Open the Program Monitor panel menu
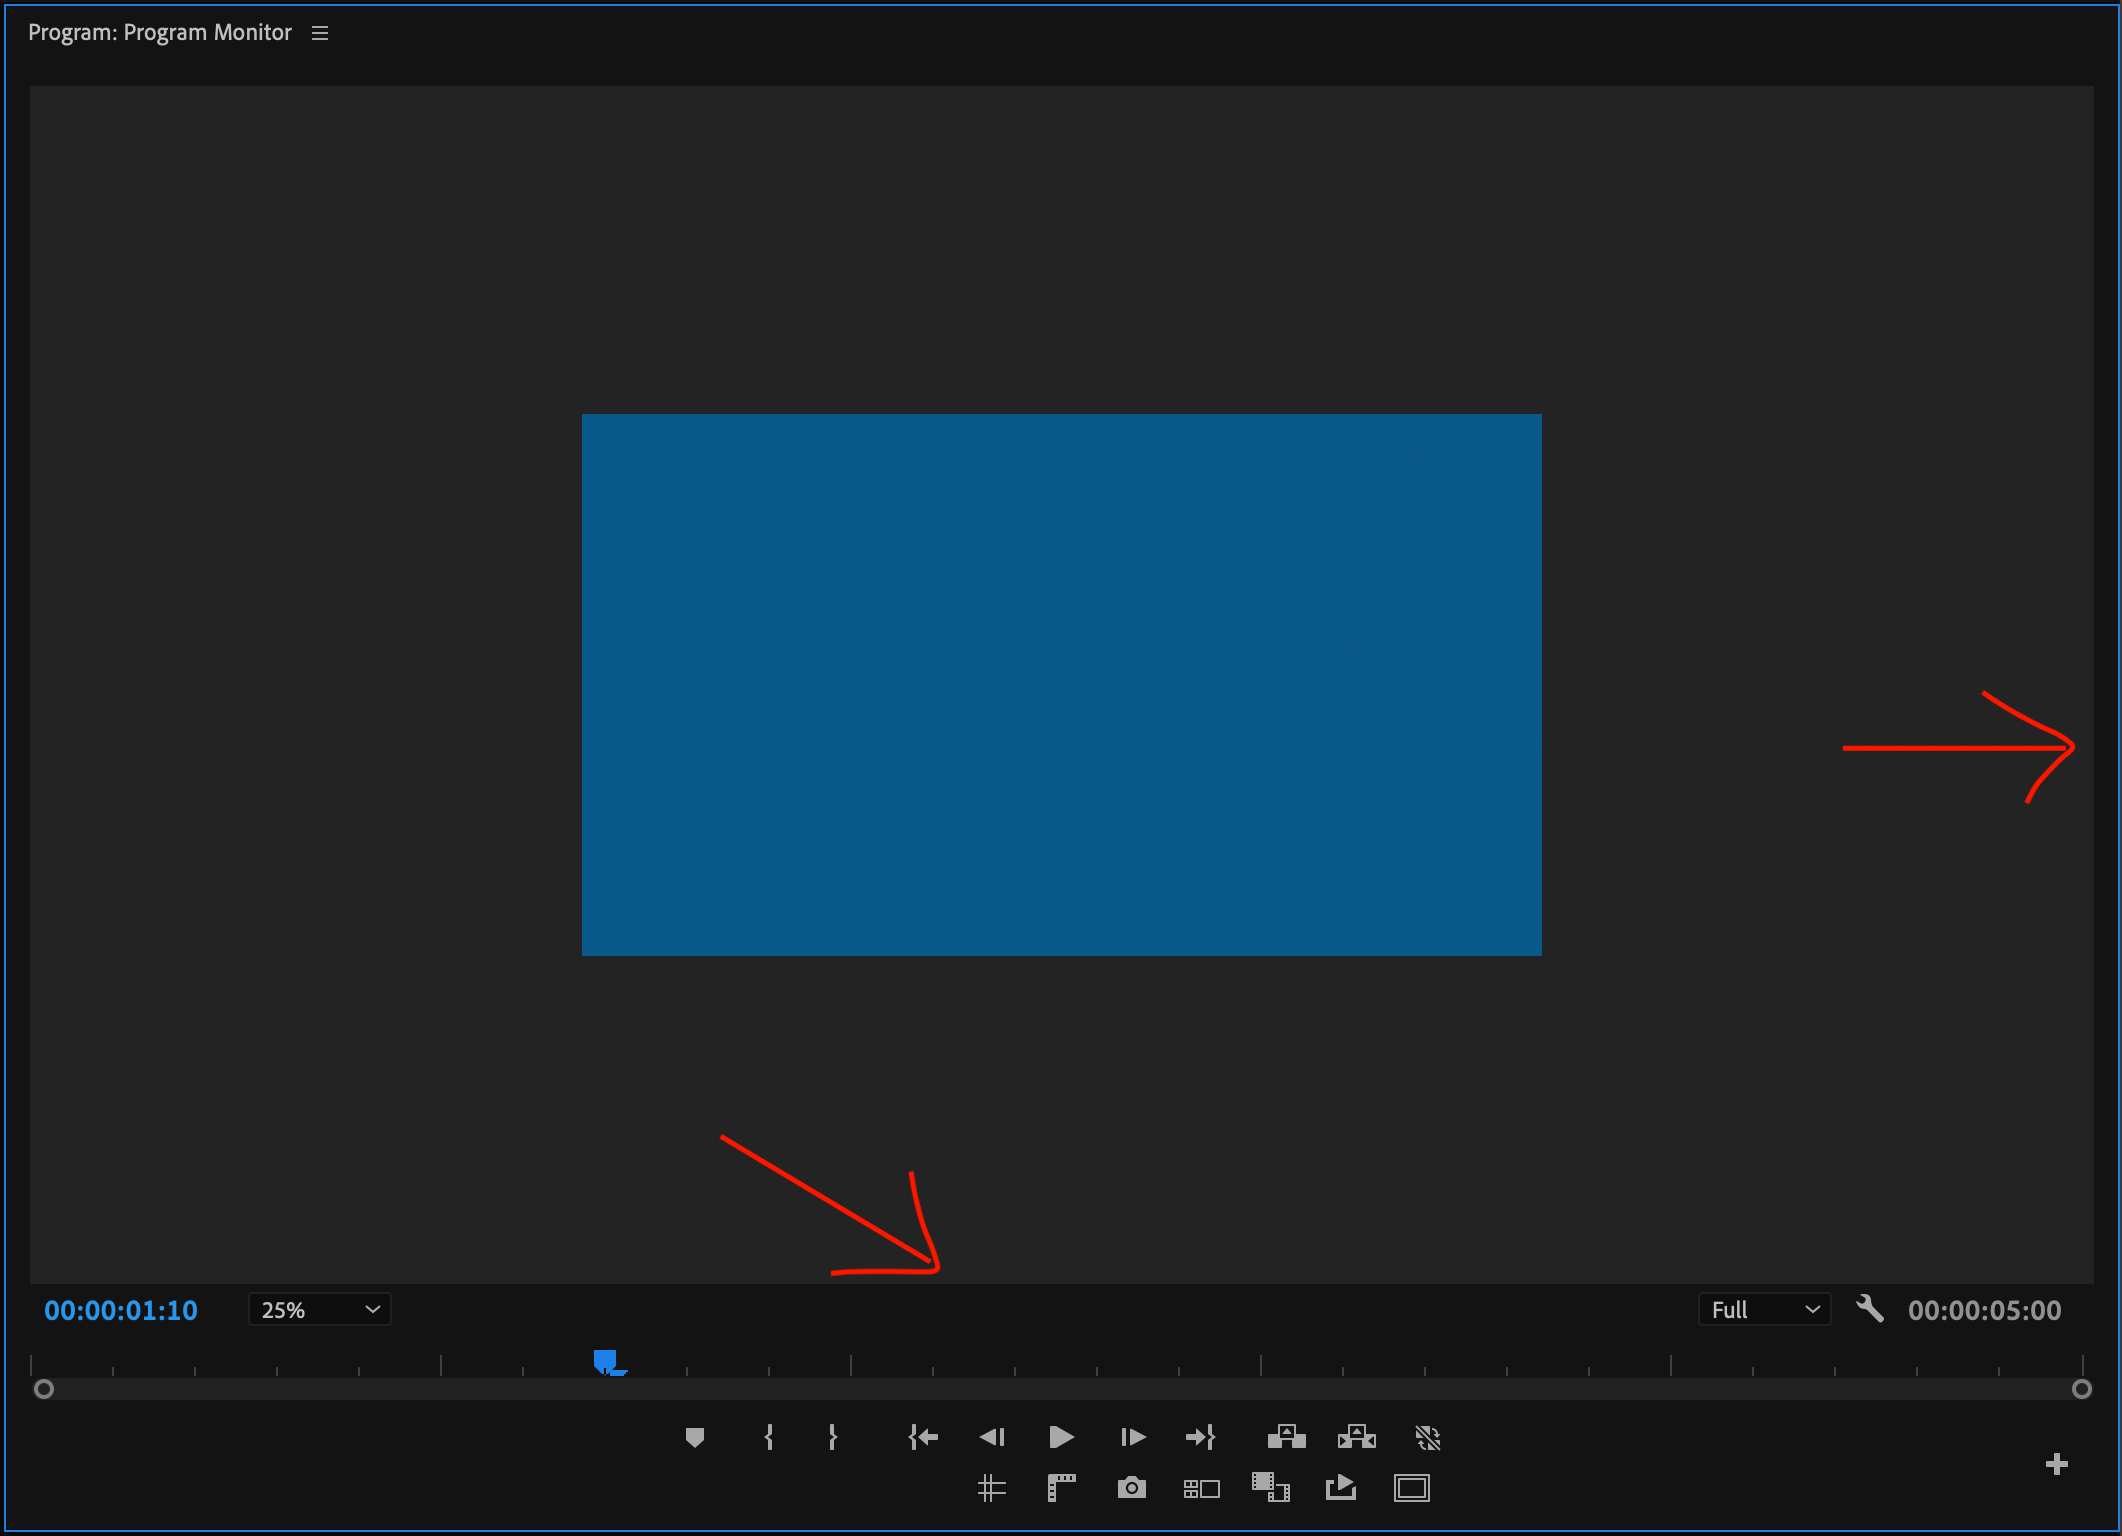This screenshot has height=1536, width=2122. point(319,32)
